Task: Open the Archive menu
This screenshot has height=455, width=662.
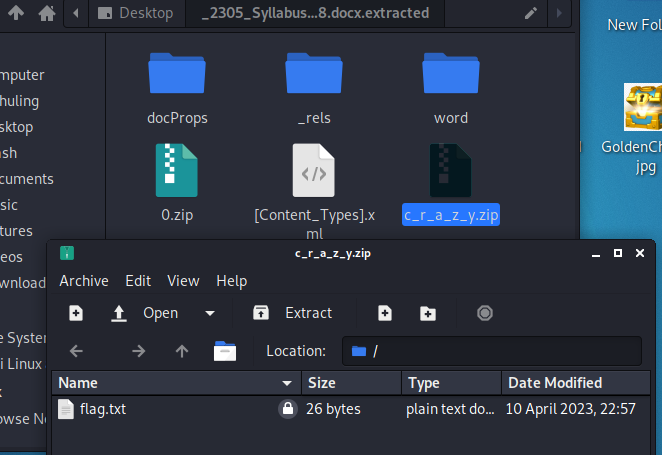Action: pos(84,281)
